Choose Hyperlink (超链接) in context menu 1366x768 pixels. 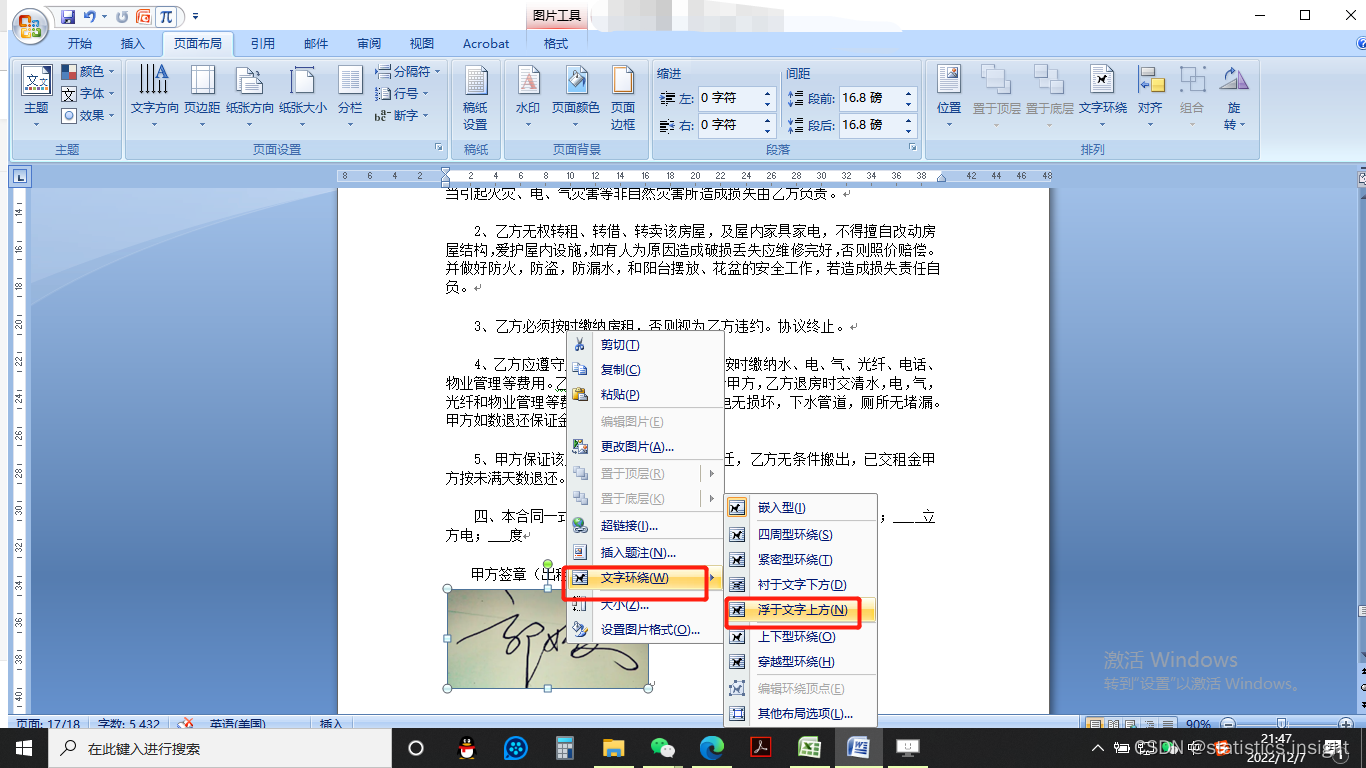(x=646, y=526)
